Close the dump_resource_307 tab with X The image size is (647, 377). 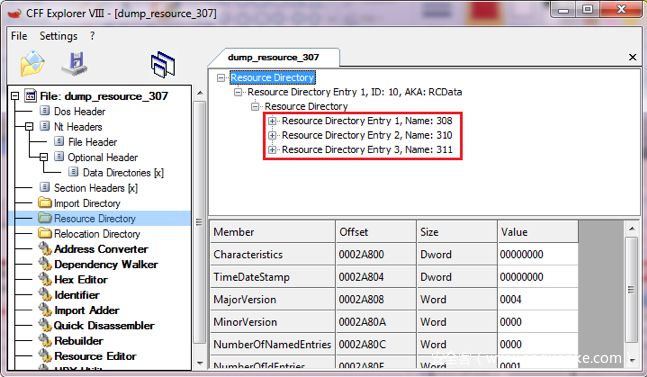(633, 57)
